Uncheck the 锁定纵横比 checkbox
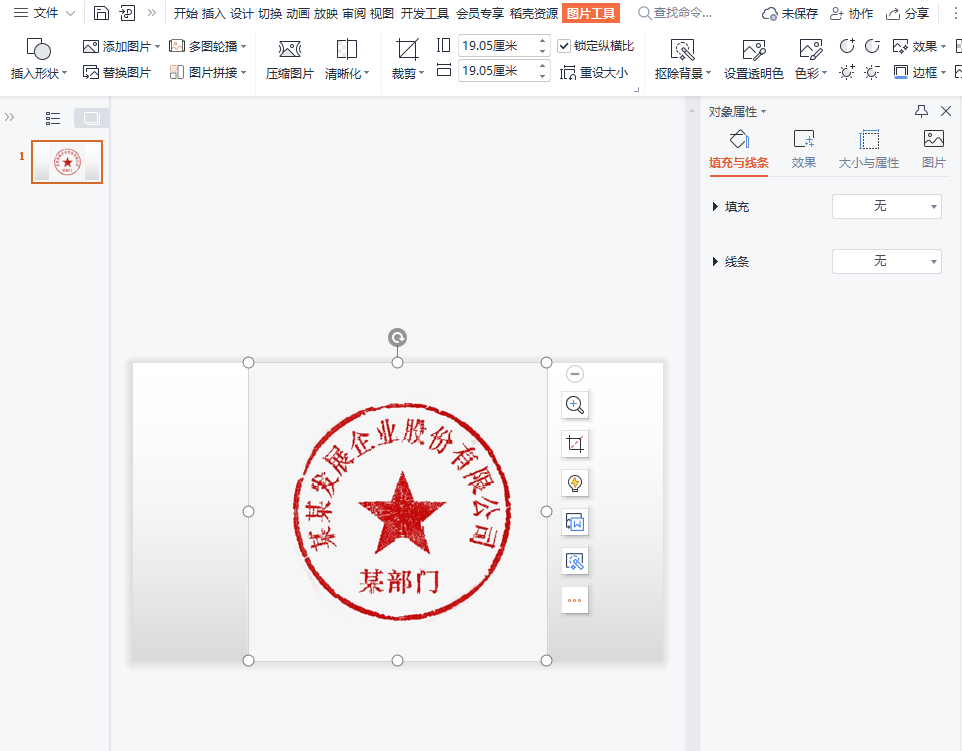The width and height of the screenshot is (962, 751). (564, 45)
